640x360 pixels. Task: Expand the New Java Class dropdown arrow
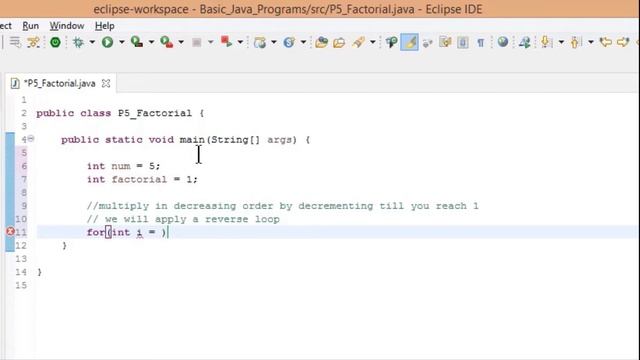[x=303, y=42]
